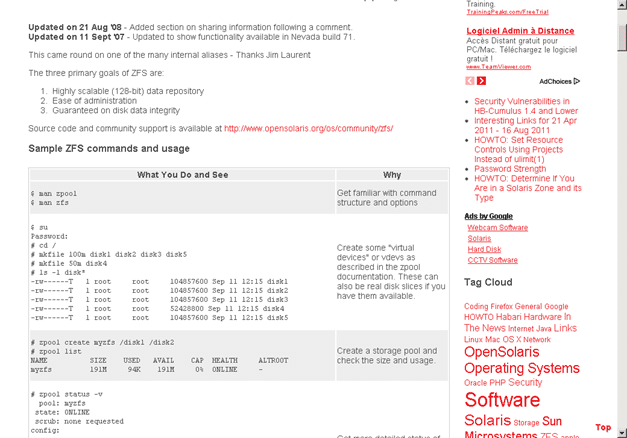Click the 'Why' column header
627x438 pixels.
tap(392, 175)
